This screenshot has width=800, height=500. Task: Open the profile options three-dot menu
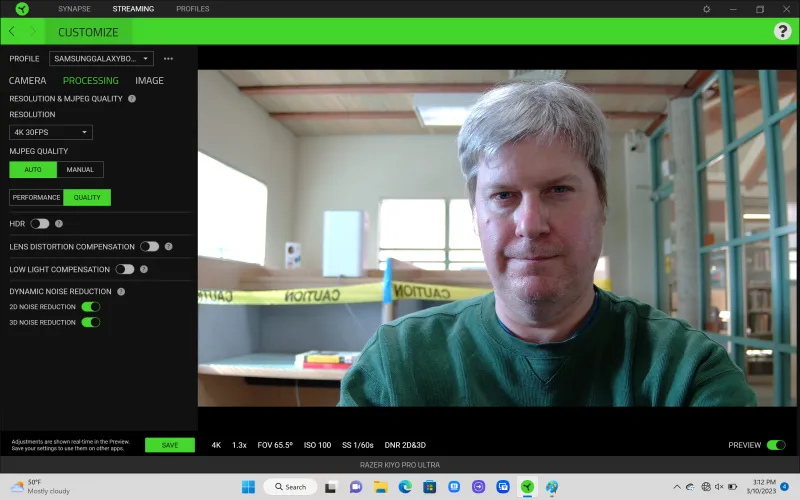168,59
